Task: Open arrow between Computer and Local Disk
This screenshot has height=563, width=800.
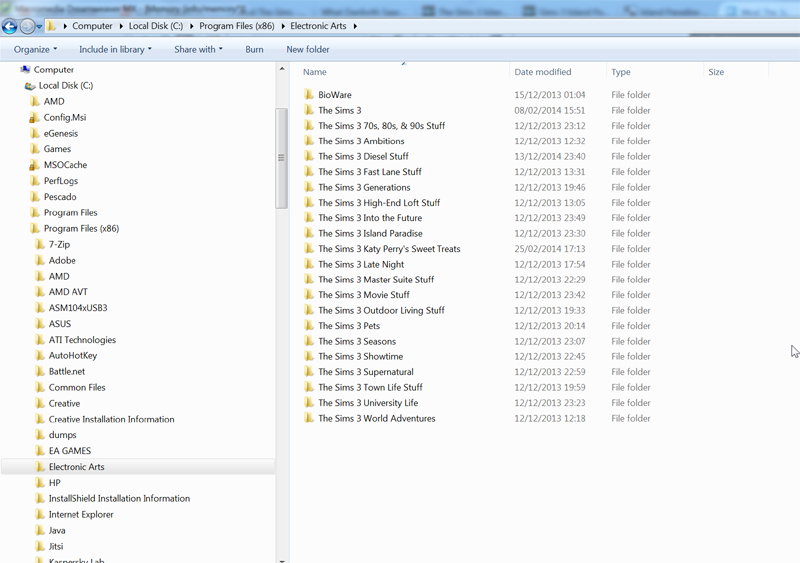Action: pyautogui.click(x=121, y=26)
